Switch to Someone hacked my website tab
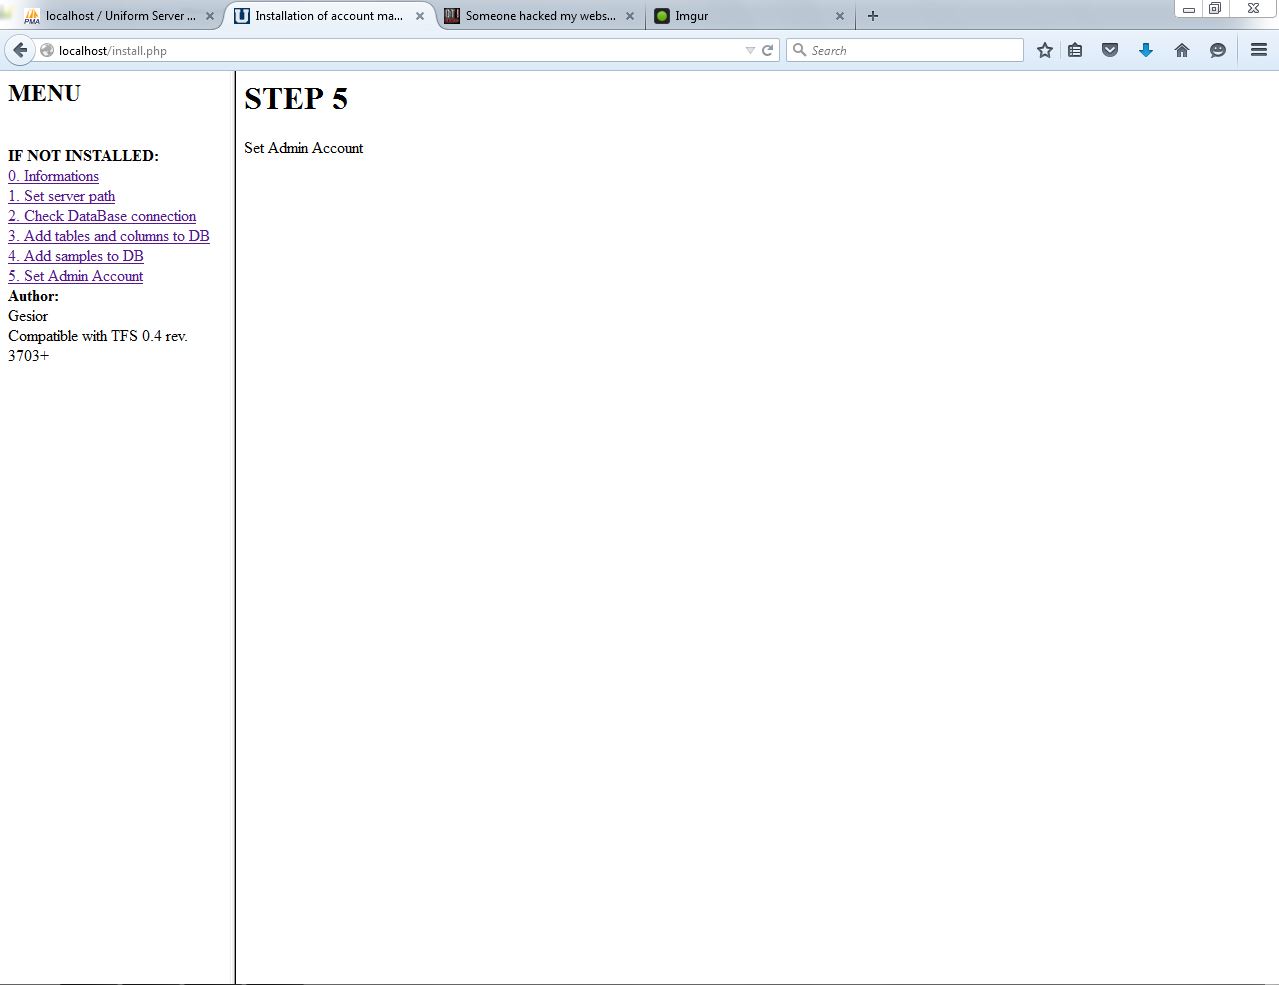Image resolution: width=1279 pixels, height=985 pixels. pos(540,16)
